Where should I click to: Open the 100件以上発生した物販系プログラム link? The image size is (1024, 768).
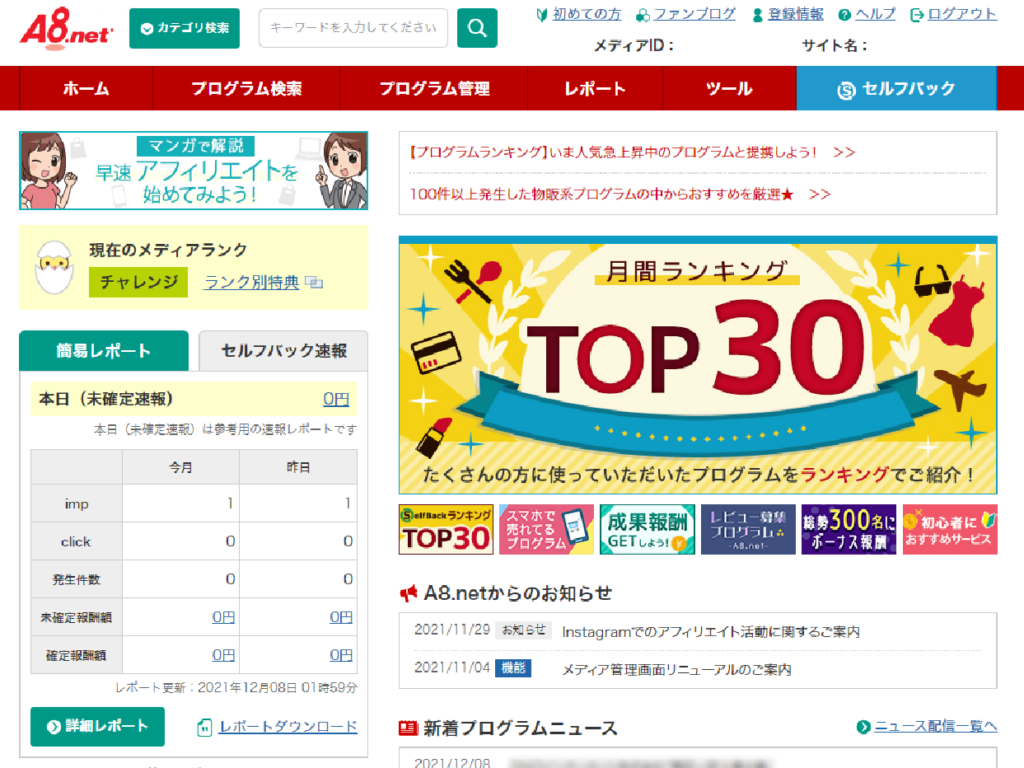coord(620,194)
